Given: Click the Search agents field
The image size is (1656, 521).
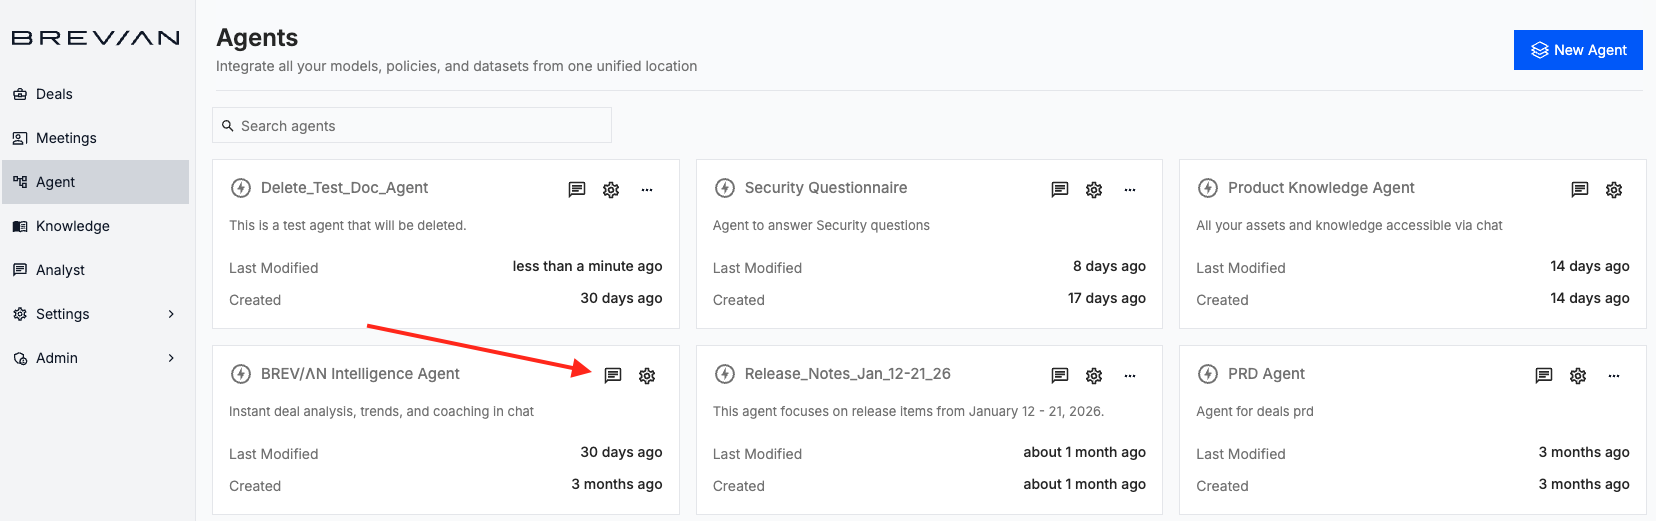Looking at the screenshot, I should coord(412,126).
